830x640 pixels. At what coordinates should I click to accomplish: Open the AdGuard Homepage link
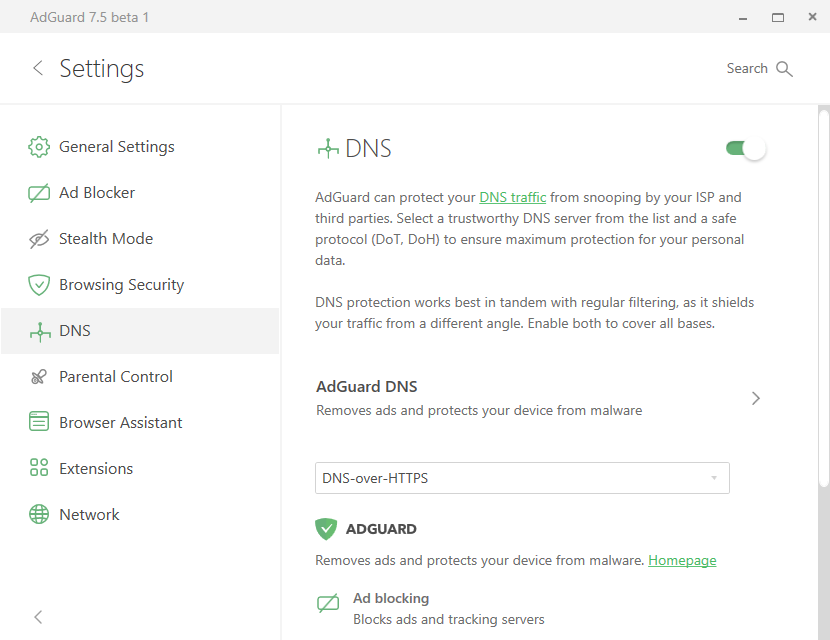[682, 560]
